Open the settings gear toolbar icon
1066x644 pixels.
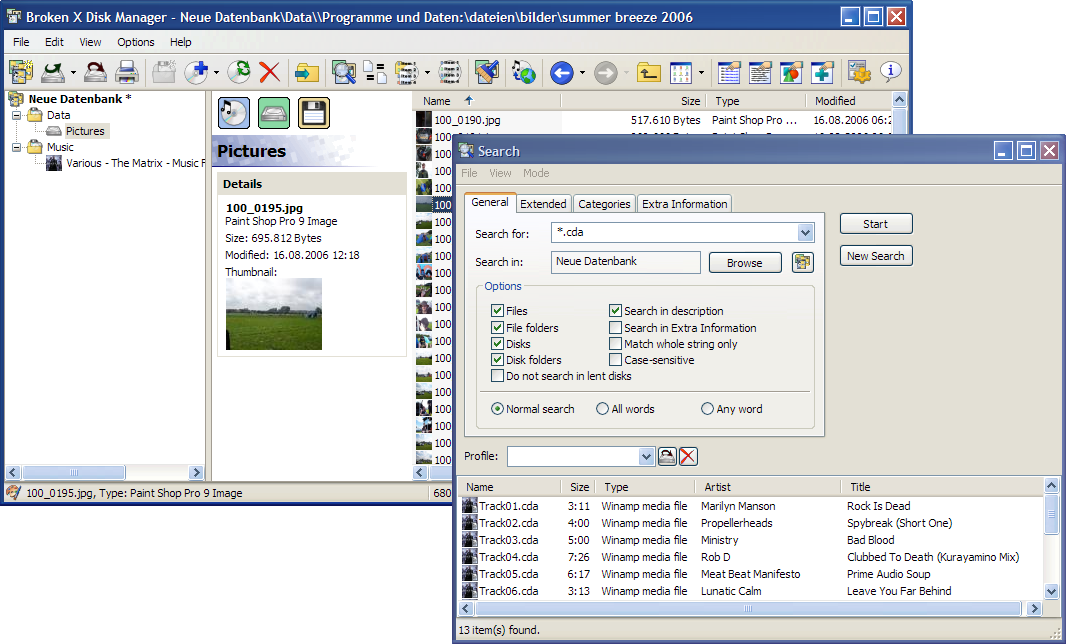857,72
